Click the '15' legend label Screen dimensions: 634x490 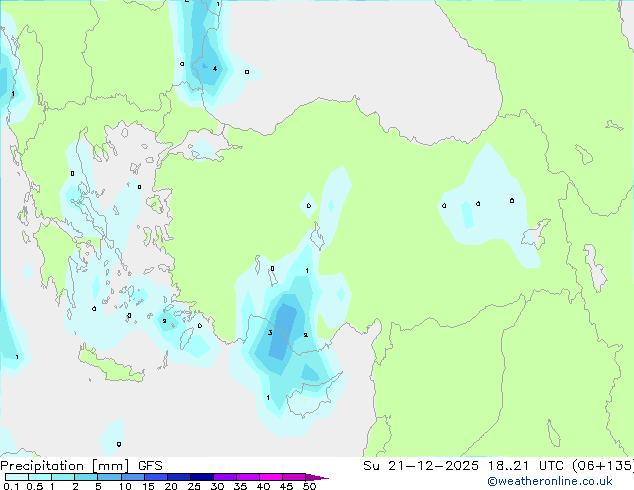coord(148,486)
